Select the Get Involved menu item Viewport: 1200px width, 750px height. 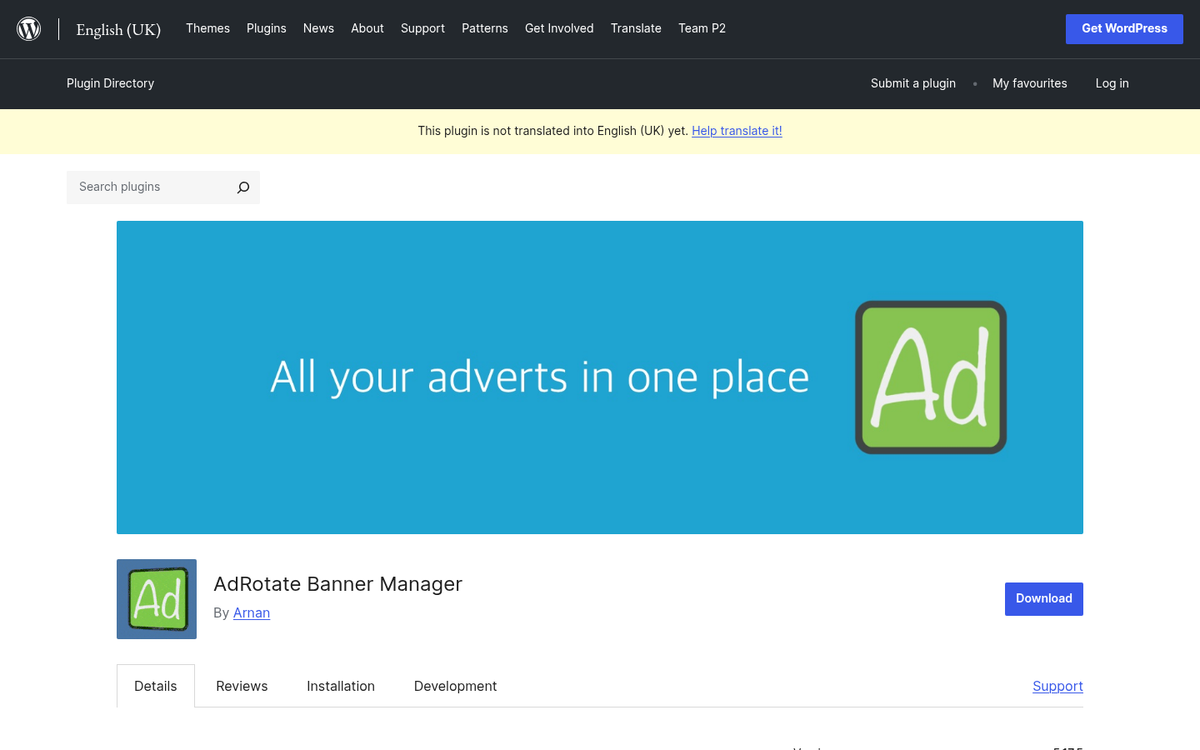[559, 28]
